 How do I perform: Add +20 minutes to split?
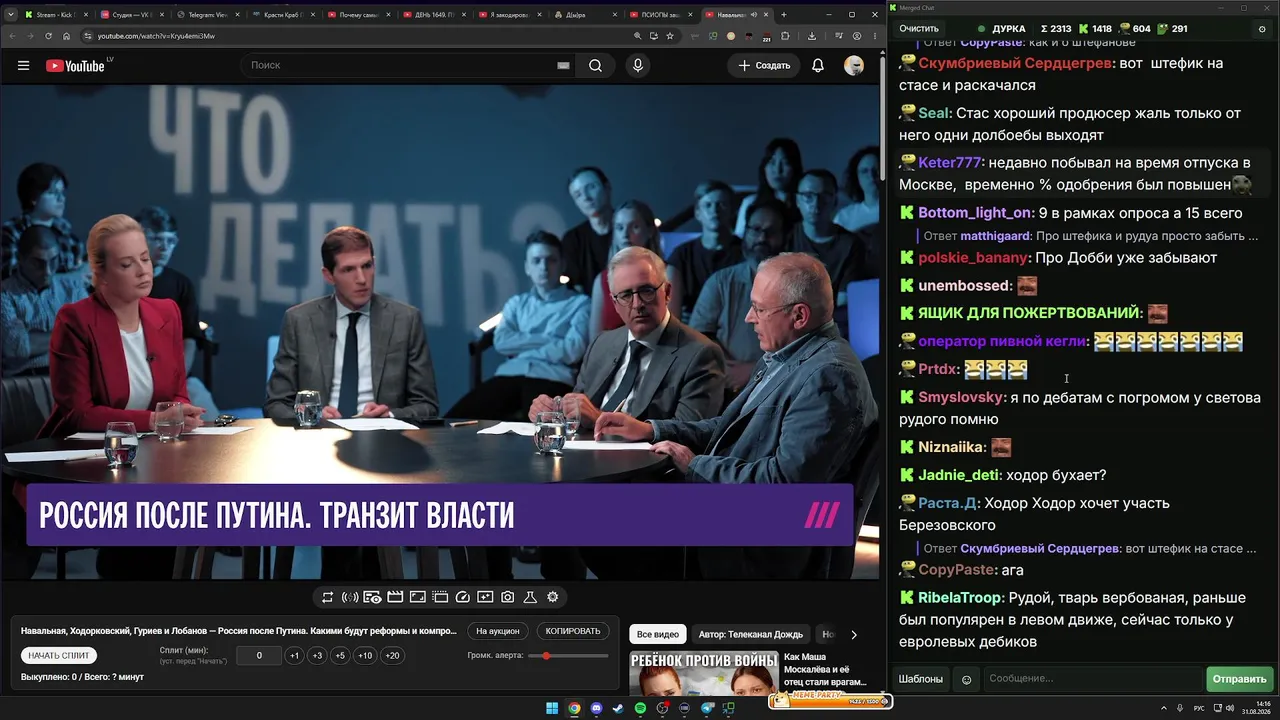point(392,656)
